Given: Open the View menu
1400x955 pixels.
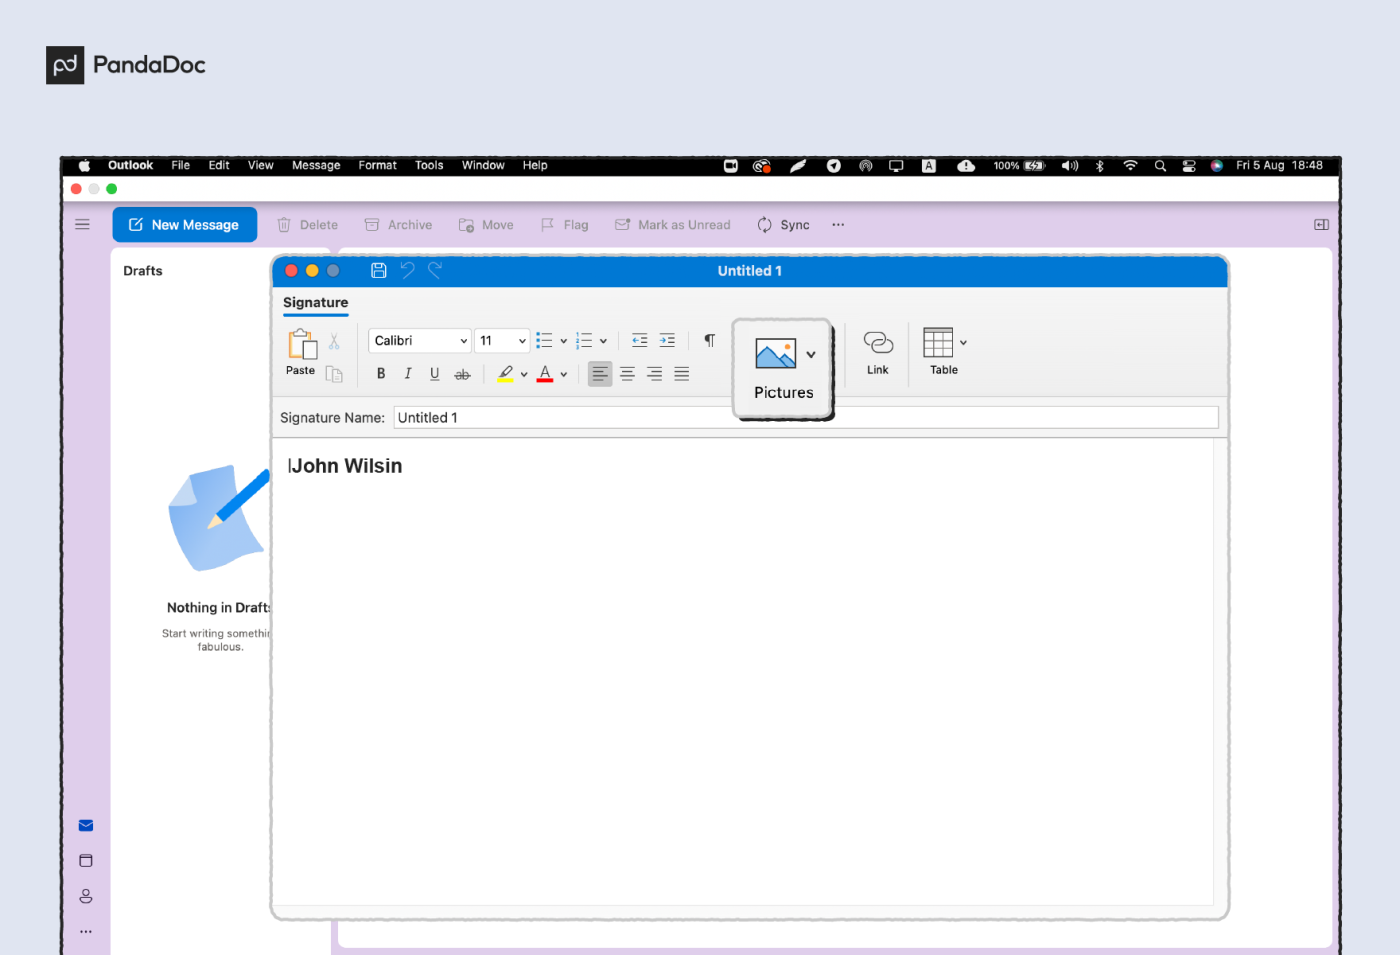Looking at the screenshot, I should point(261,166).
